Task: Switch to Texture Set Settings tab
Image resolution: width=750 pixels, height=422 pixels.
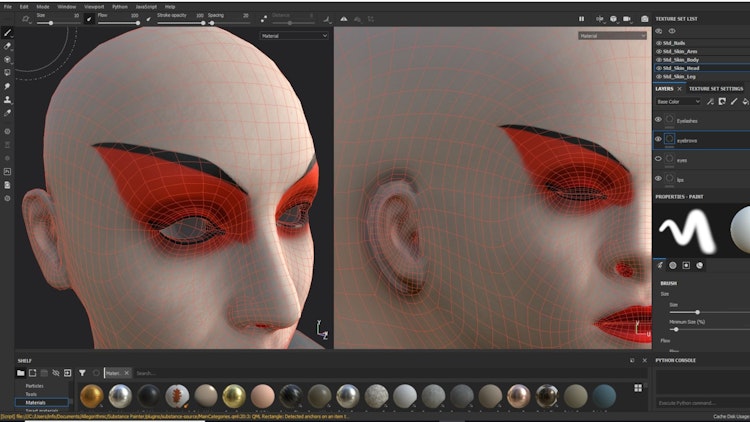Action: 716,88
